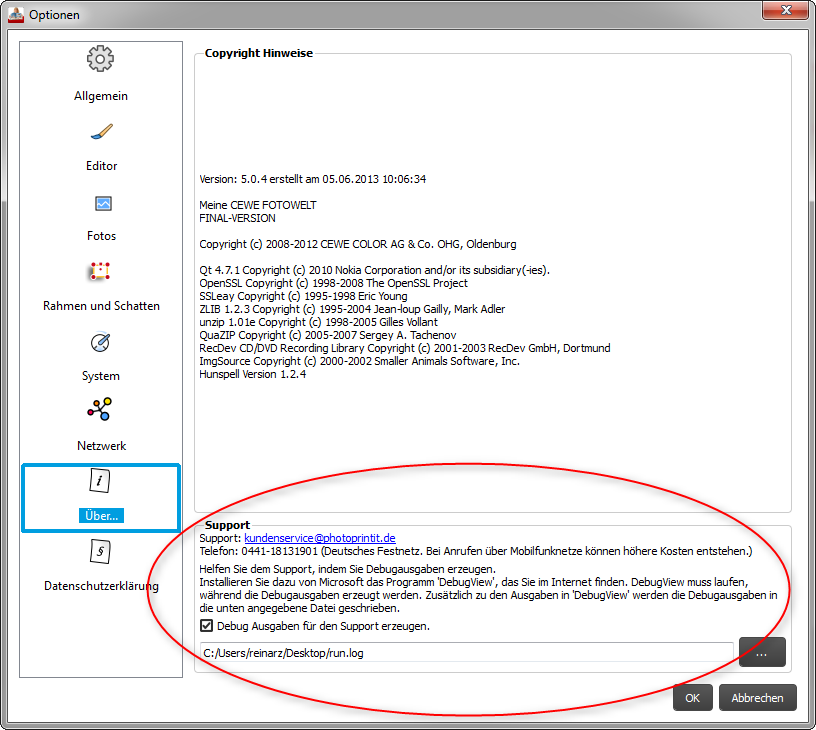
Task: Go to the System section label
Action: pyautogui.click(x=100, y=376)
